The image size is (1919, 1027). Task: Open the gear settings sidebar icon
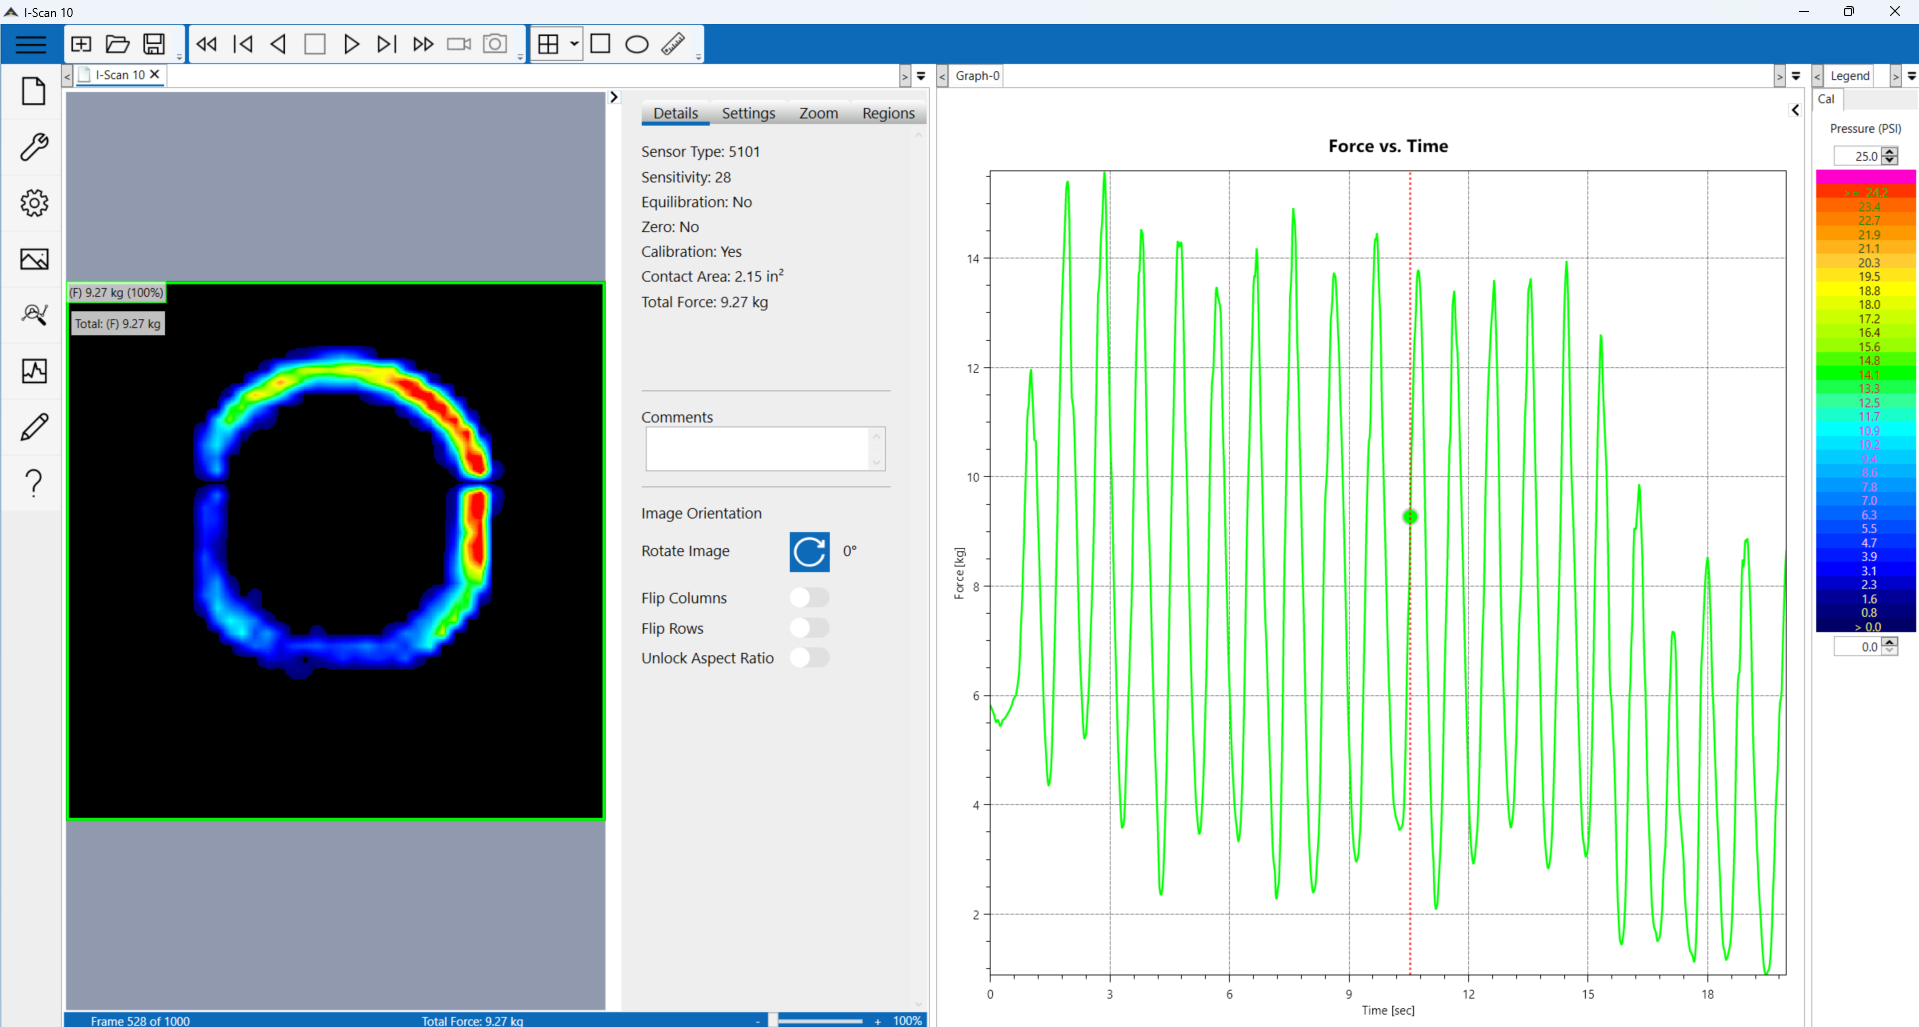tap(34, 203)
